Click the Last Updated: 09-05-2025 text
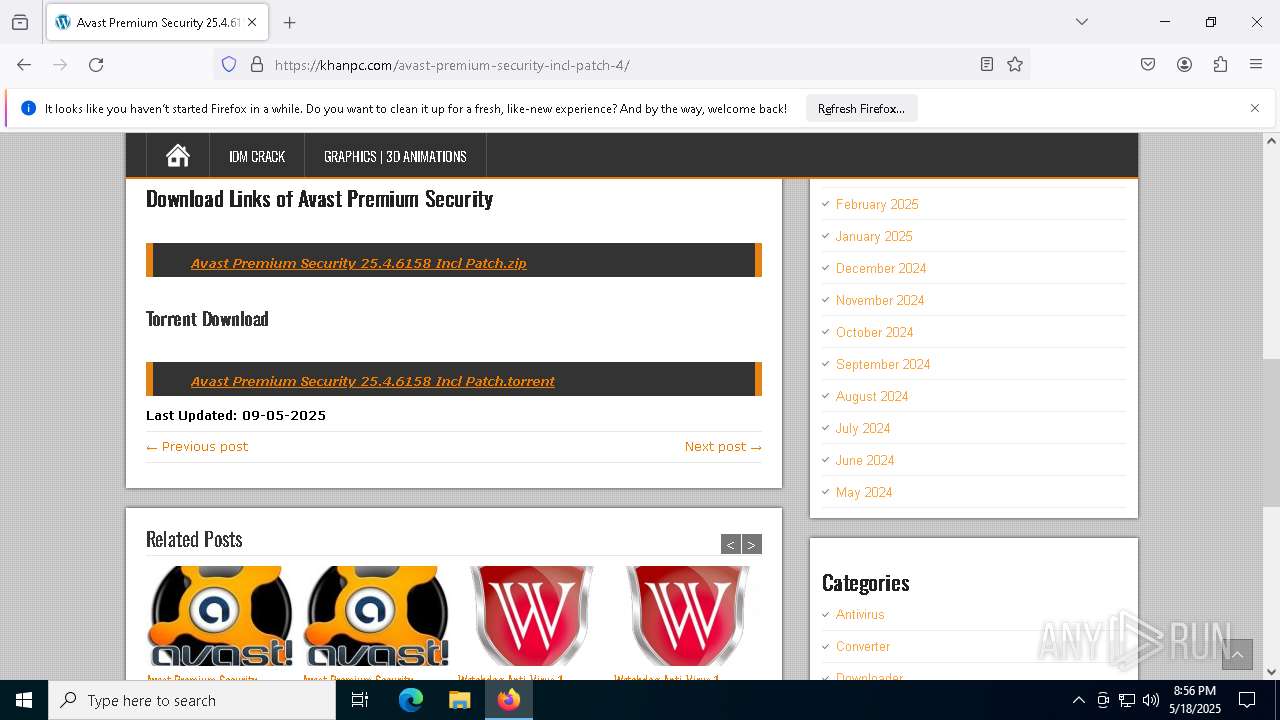The image size is (1280, 720). tap(236, 415)
